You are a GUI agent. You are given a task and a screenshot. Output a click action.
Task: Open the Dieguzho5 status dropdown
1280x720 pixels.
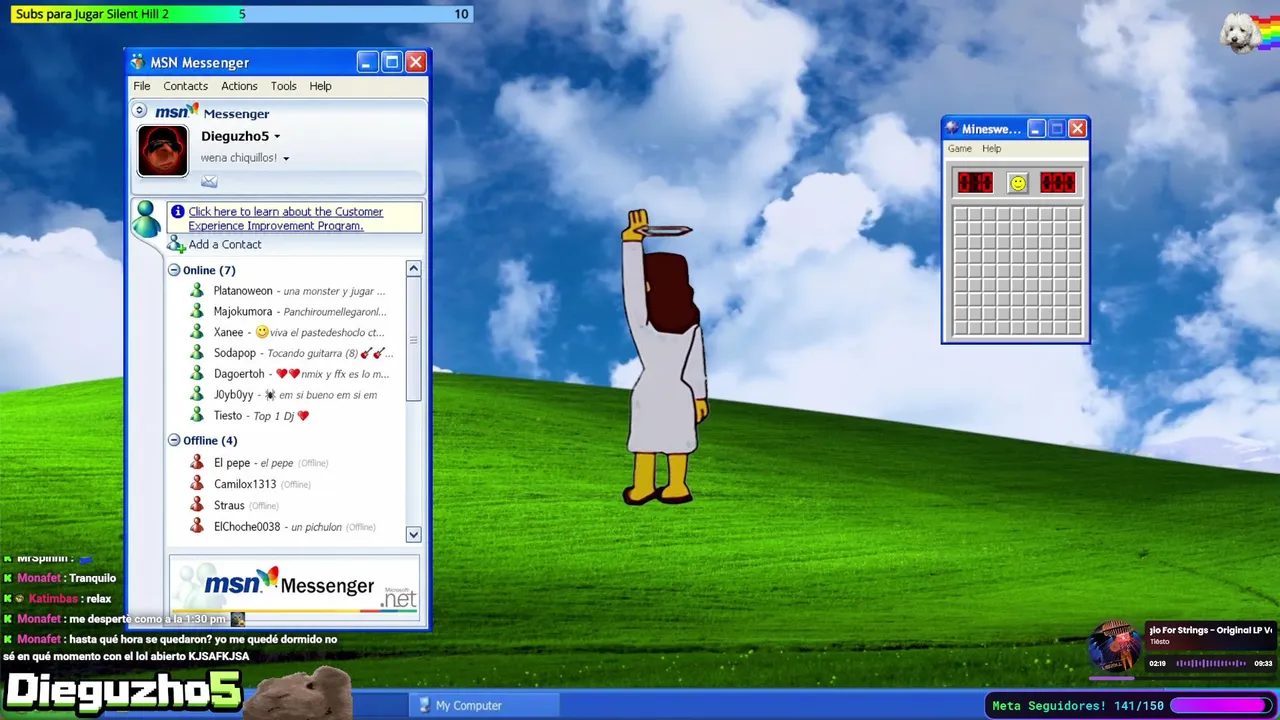(x=277, y=137)
